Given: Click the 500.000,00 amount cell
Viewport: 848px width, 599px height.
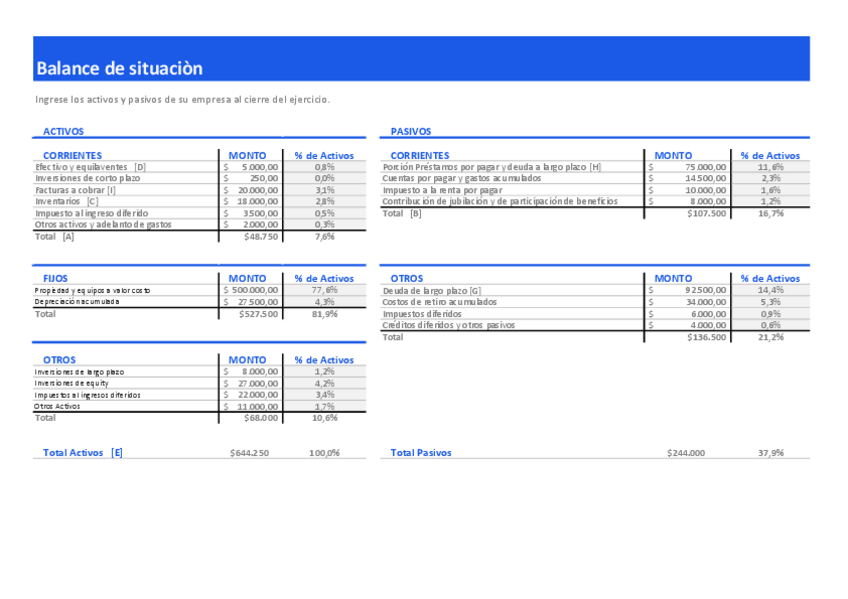Looking at the screenshot, I should coord(255,290).
